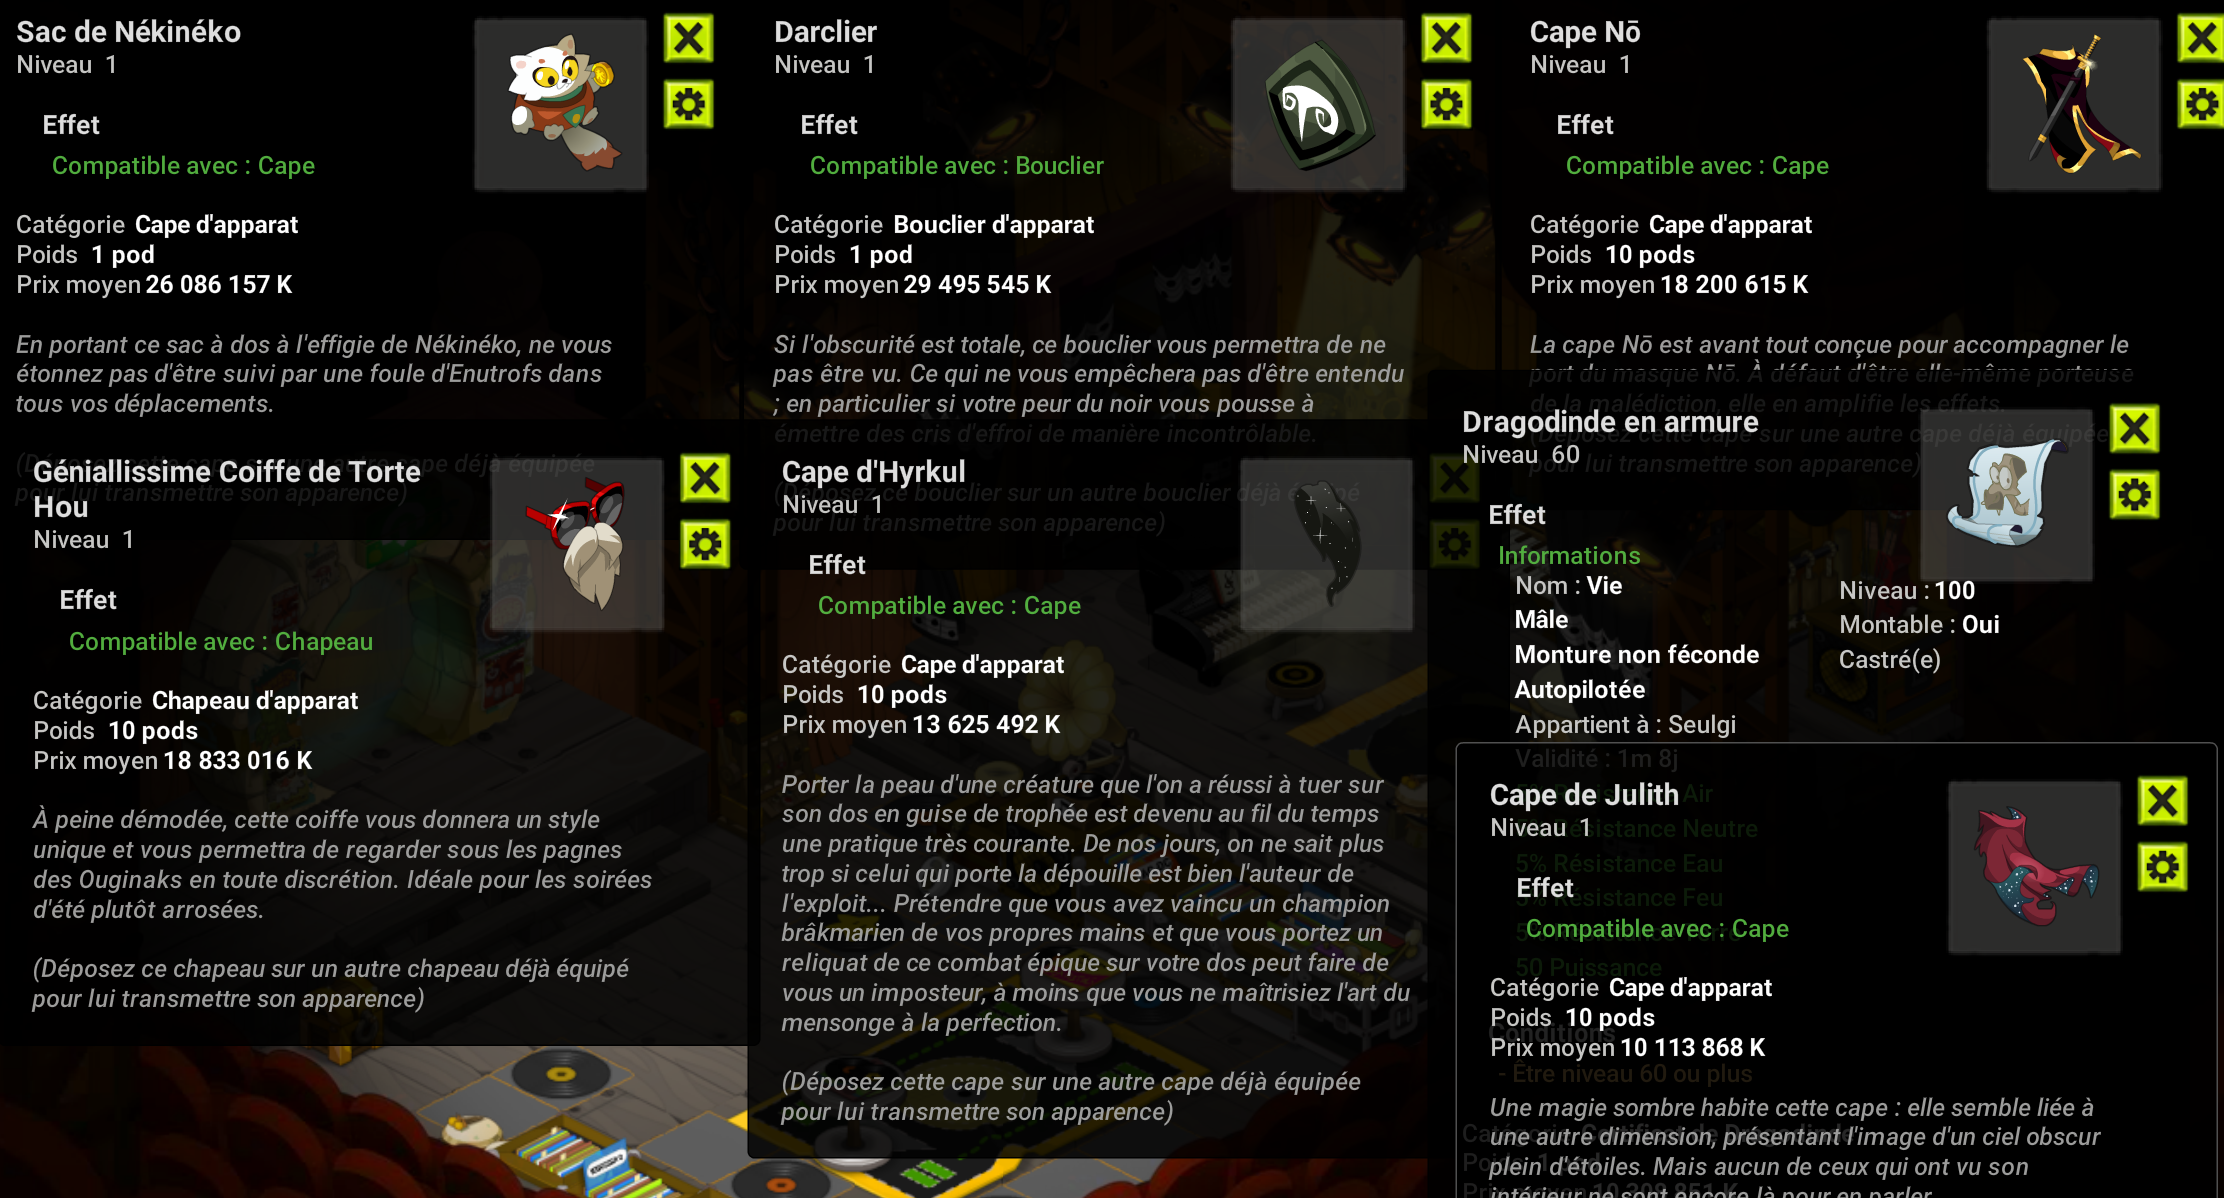
Task: Open gear options for Coiffe de Torte Hou
Action: [x=705, y=544]
